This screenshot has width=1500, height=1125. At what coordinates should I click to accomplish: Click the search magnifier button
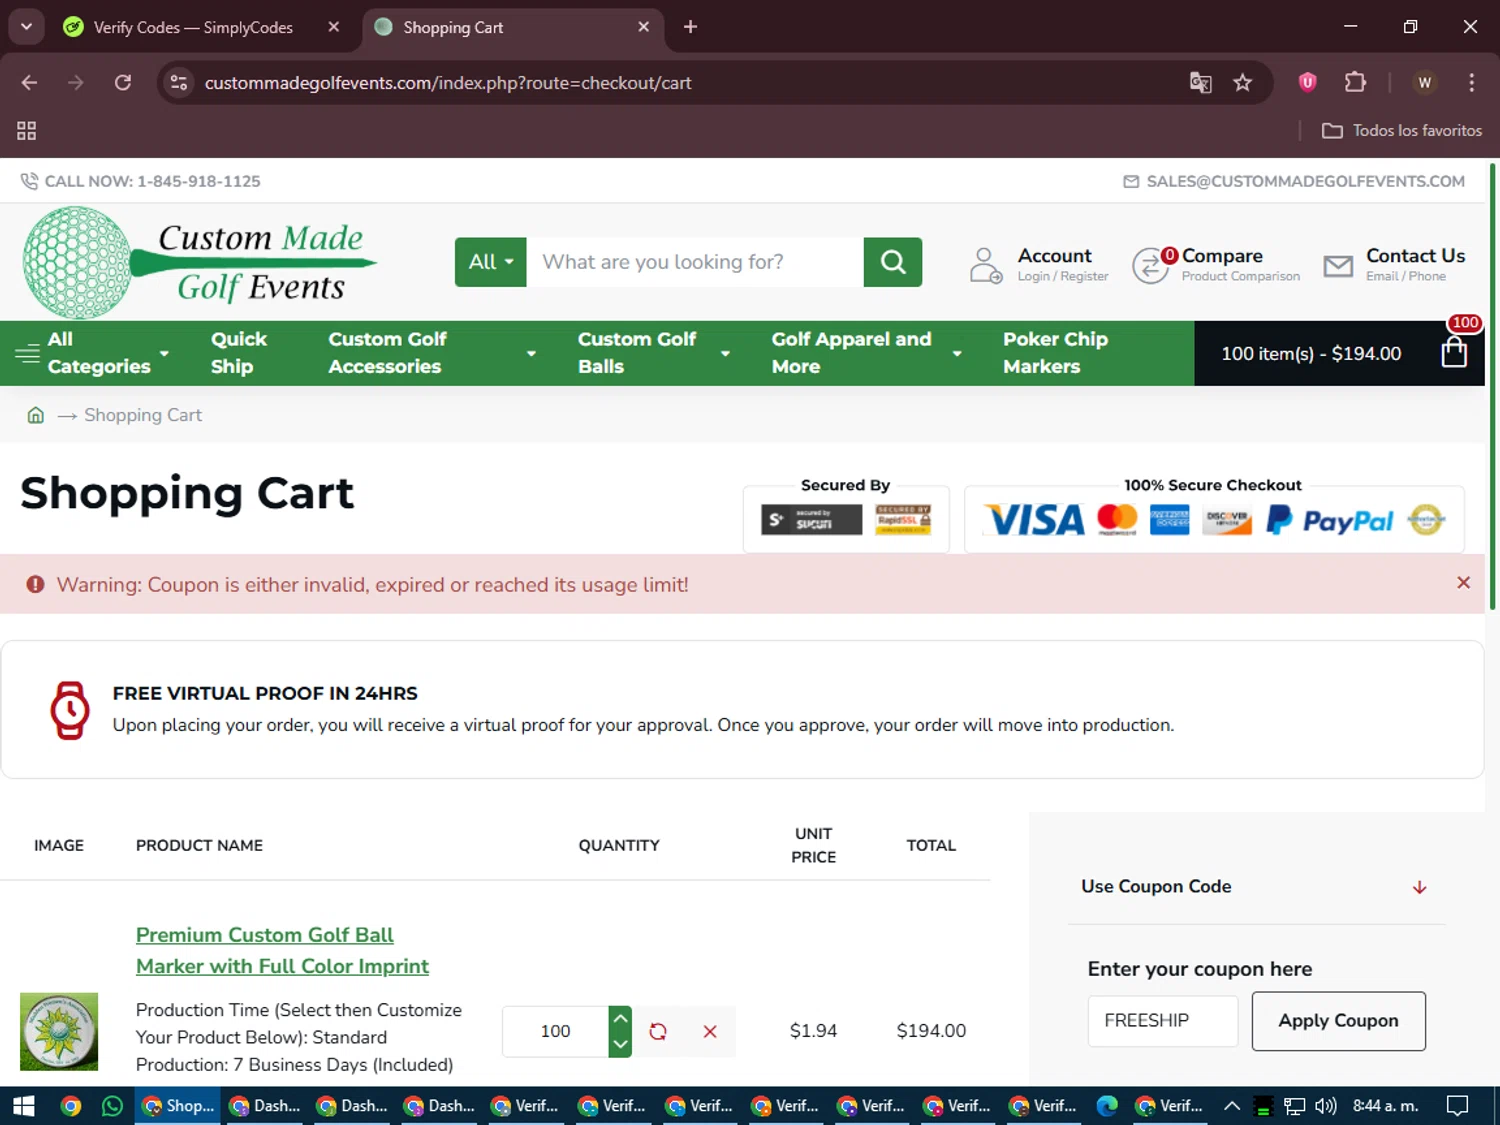[x=892, y=262]
